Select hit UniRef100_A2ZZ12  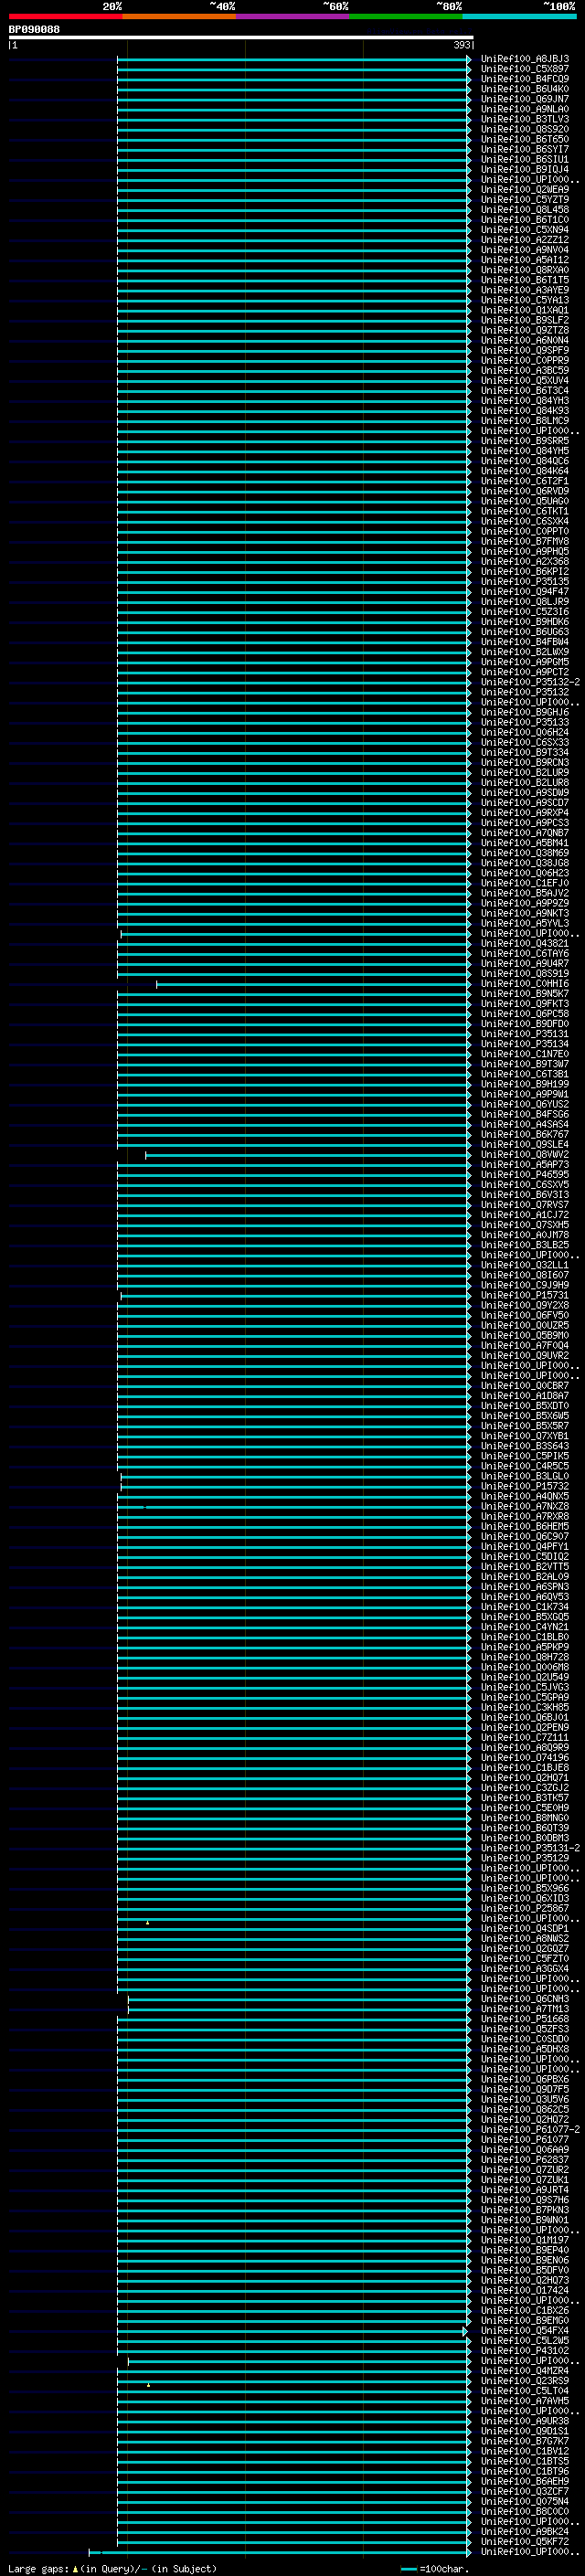(x=525, y=241)
